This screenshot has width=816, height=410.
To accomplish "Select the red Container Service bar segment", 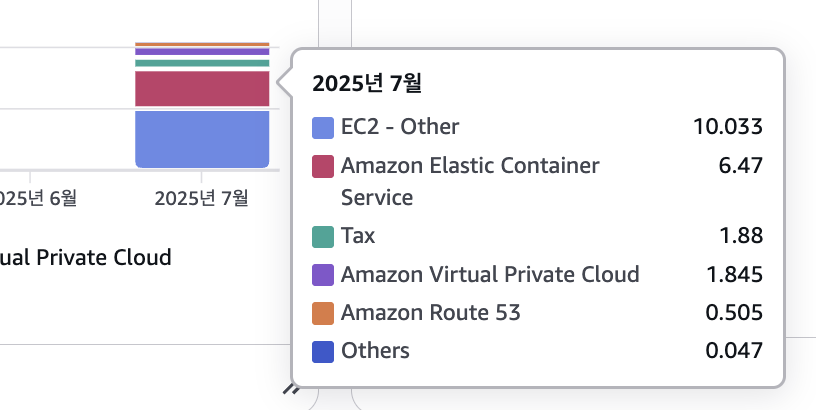I will pyautogui.click(x=202, y=89).
